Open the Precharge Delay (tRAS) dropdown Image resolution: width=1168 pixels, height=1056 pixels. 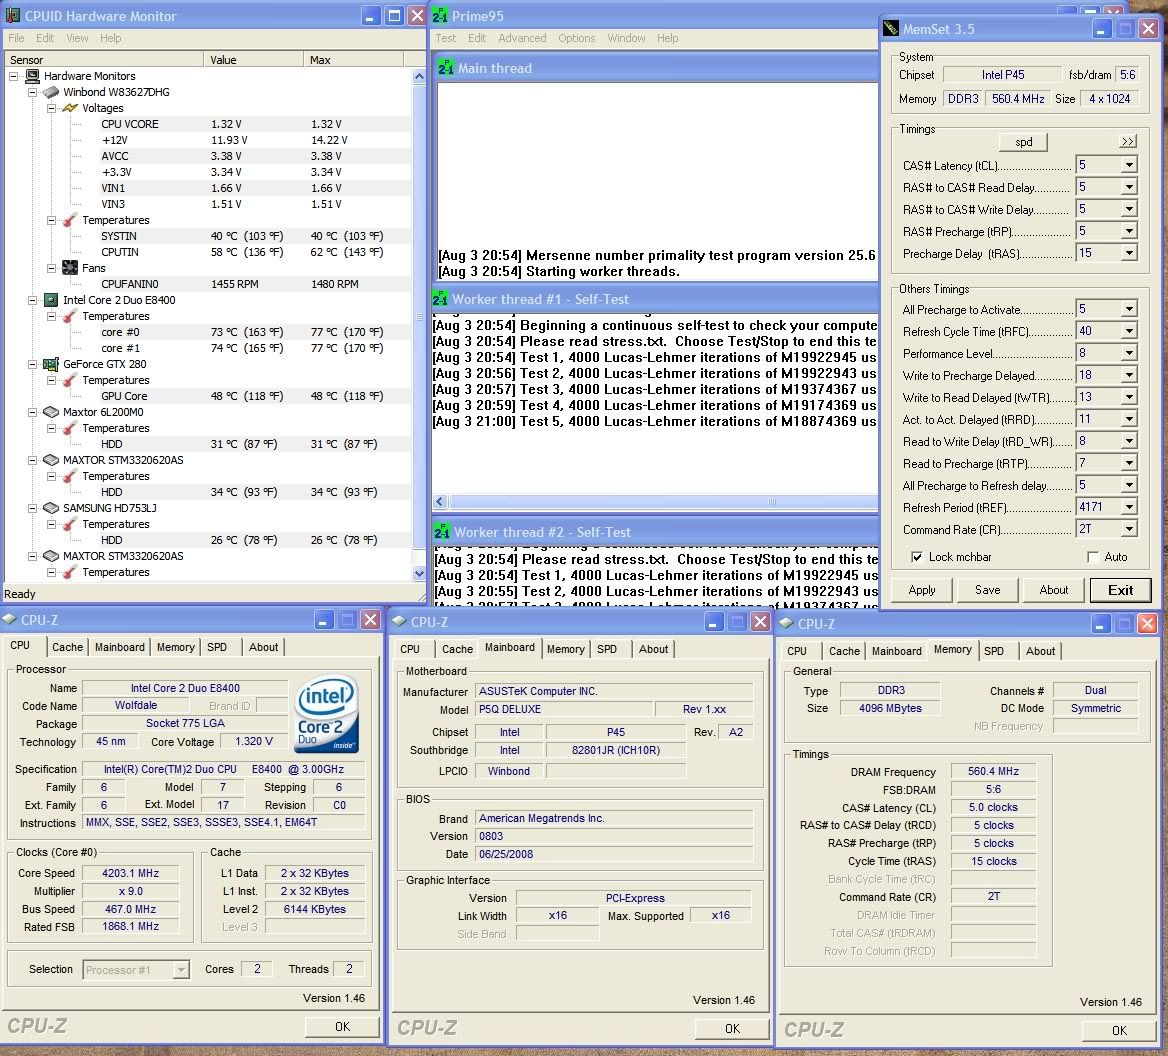point(1129,253)
